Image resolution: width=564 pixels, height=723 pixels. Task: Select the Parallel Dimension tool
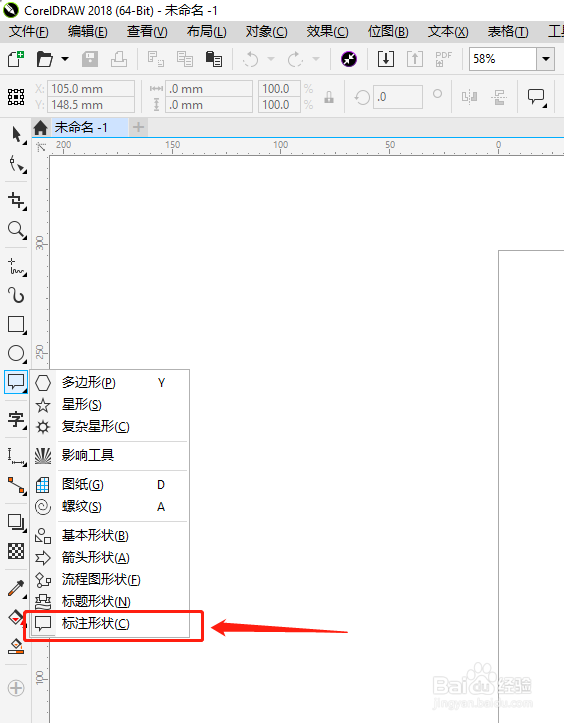pyautogui.click(x=17, y=456)
